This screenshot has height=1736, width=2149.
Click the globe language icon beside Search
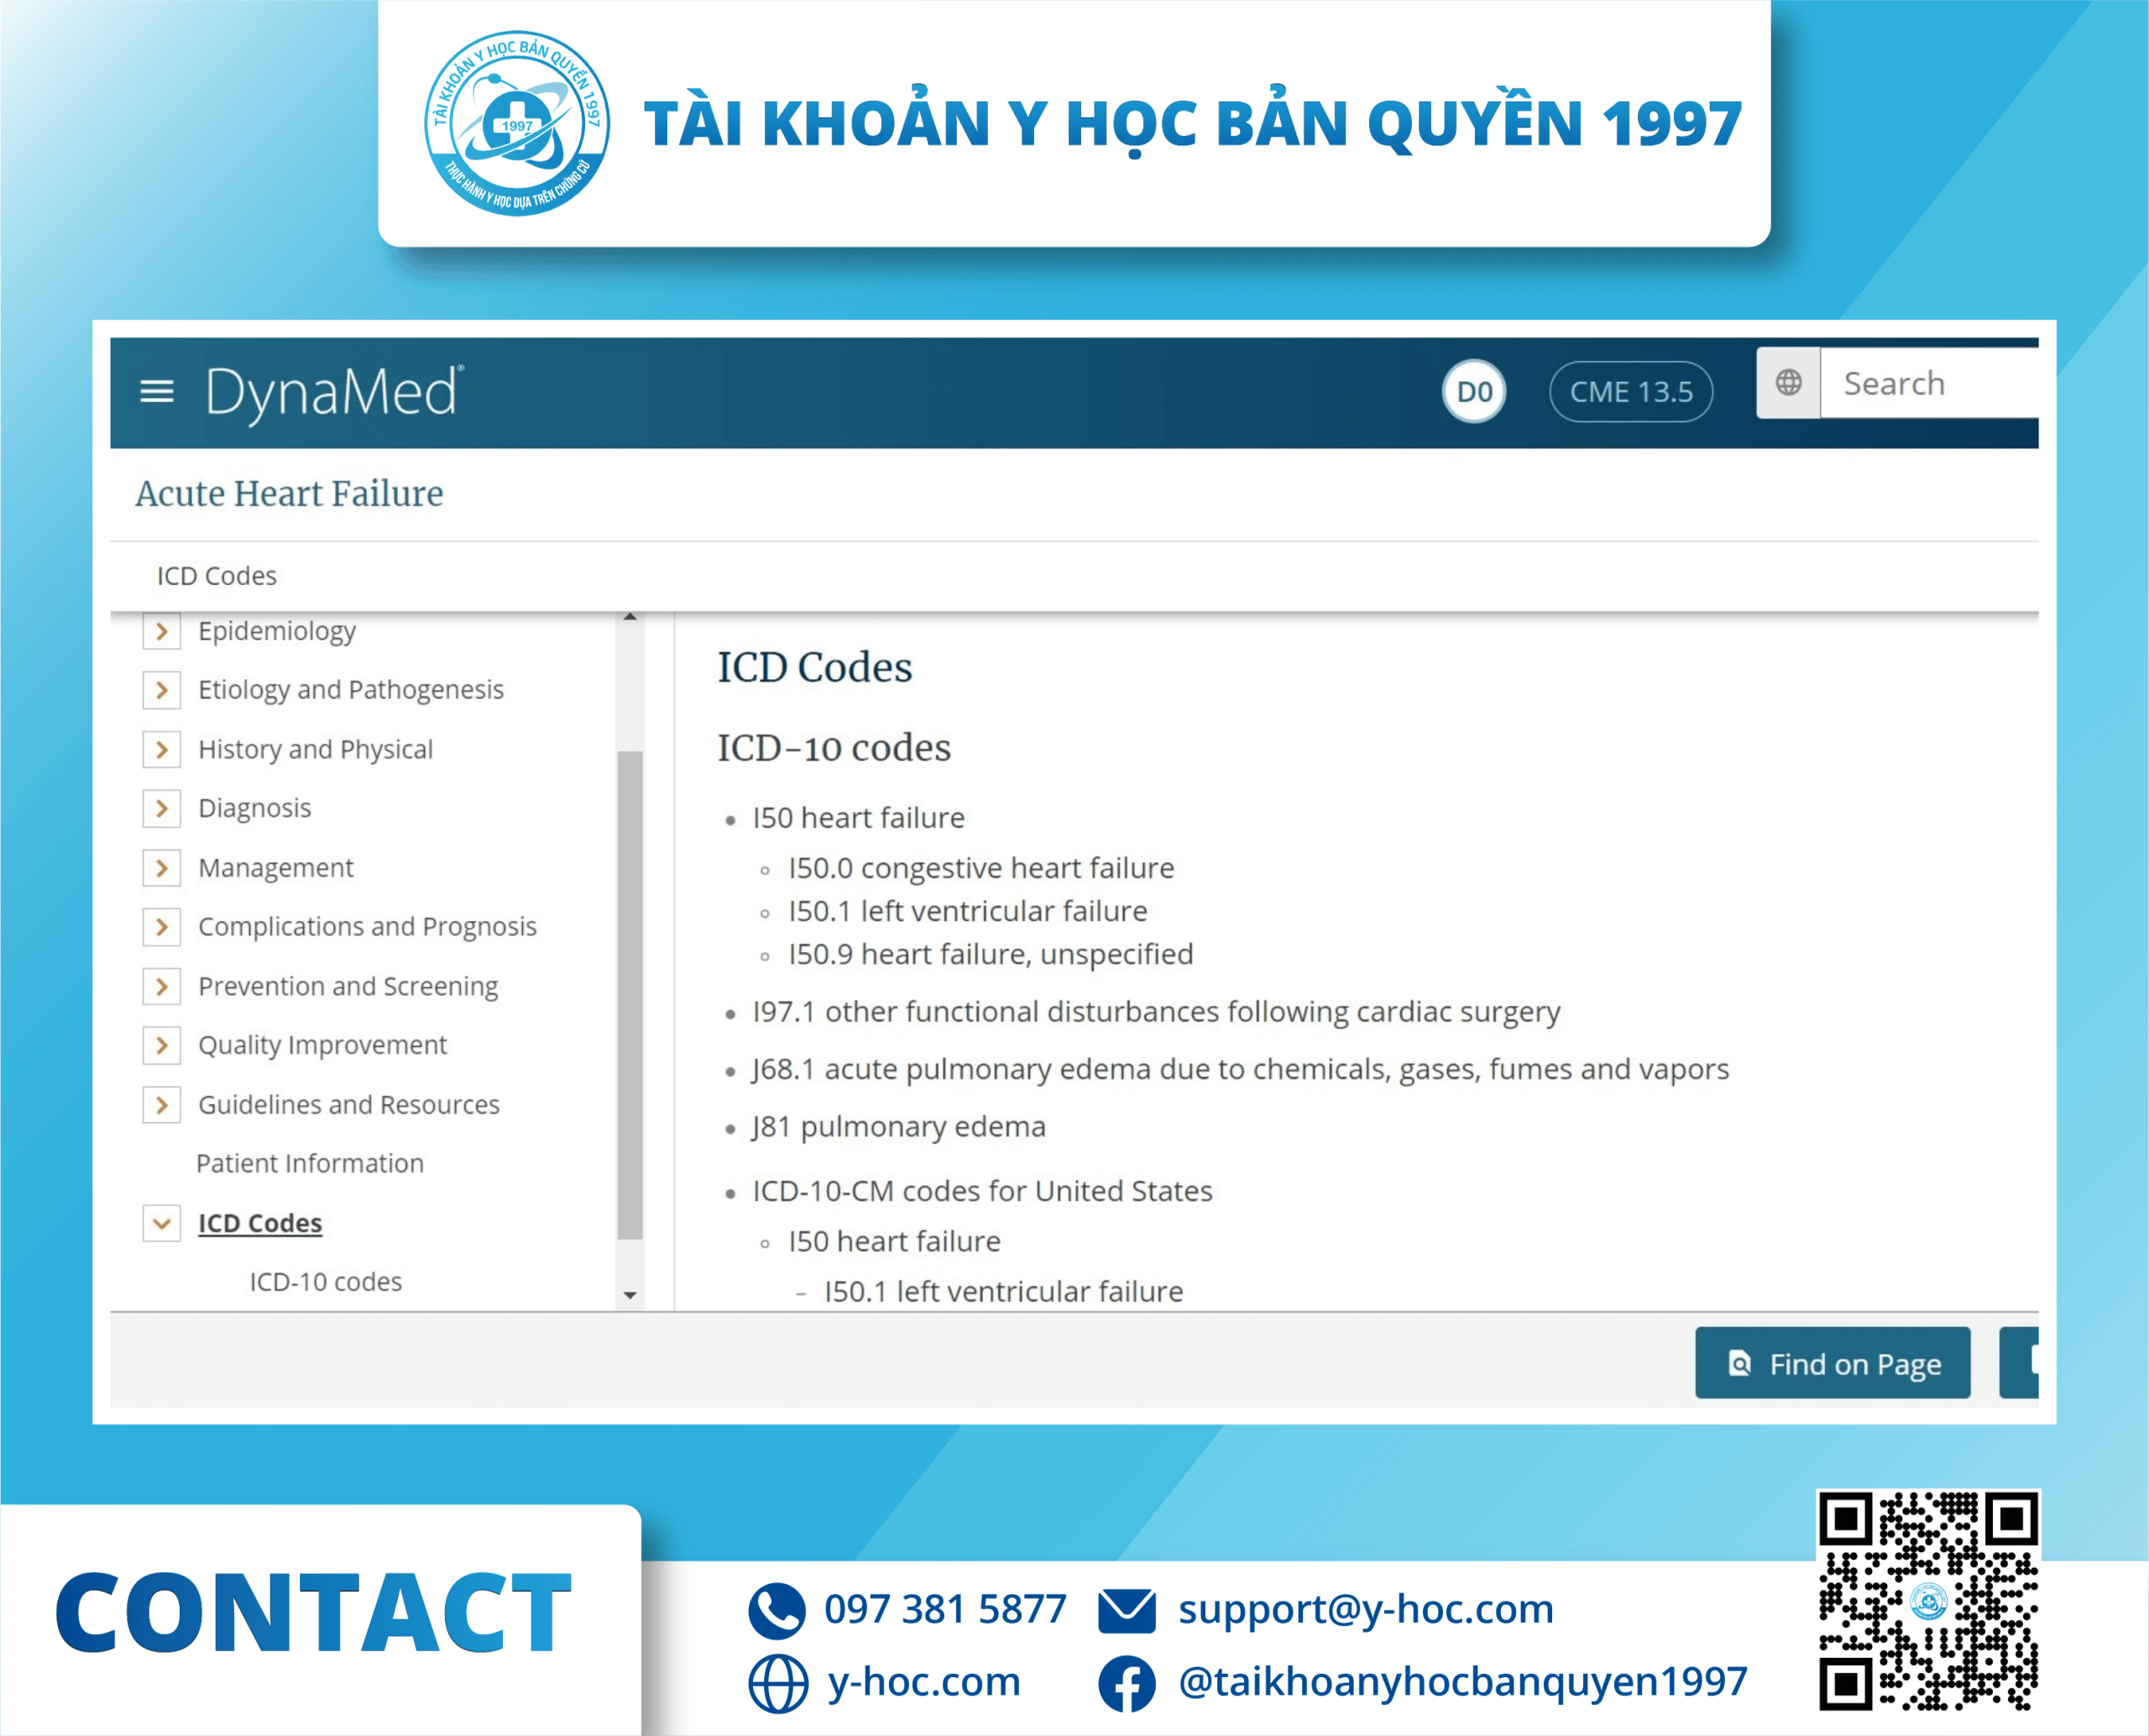click(x=1788, y=383)
